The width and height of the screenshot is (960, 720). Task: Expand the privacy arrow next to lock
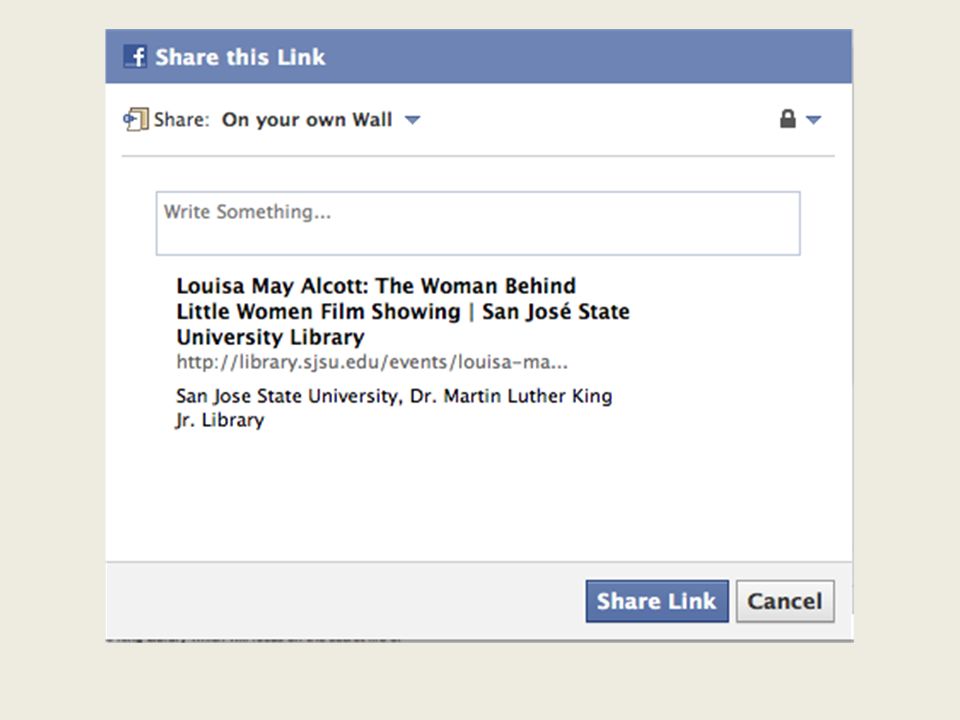(813, 120)
